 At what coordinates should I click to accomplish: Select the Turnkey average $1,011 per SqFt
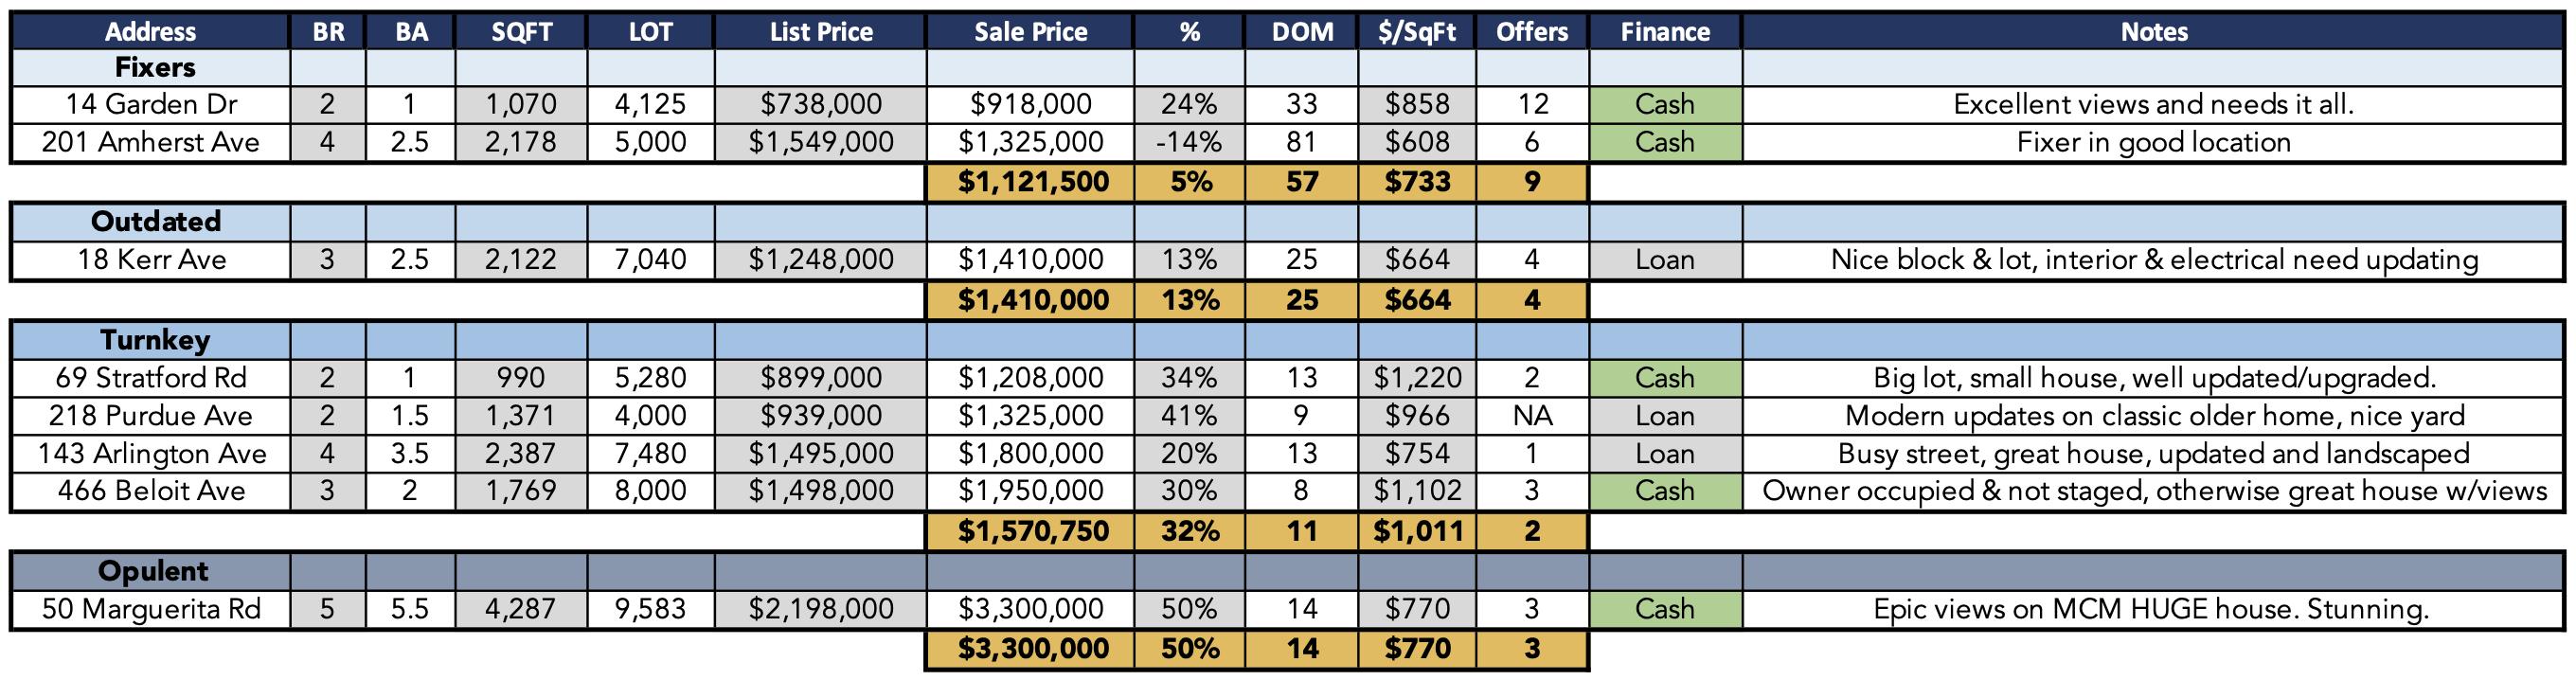[x=1417, y=531]
